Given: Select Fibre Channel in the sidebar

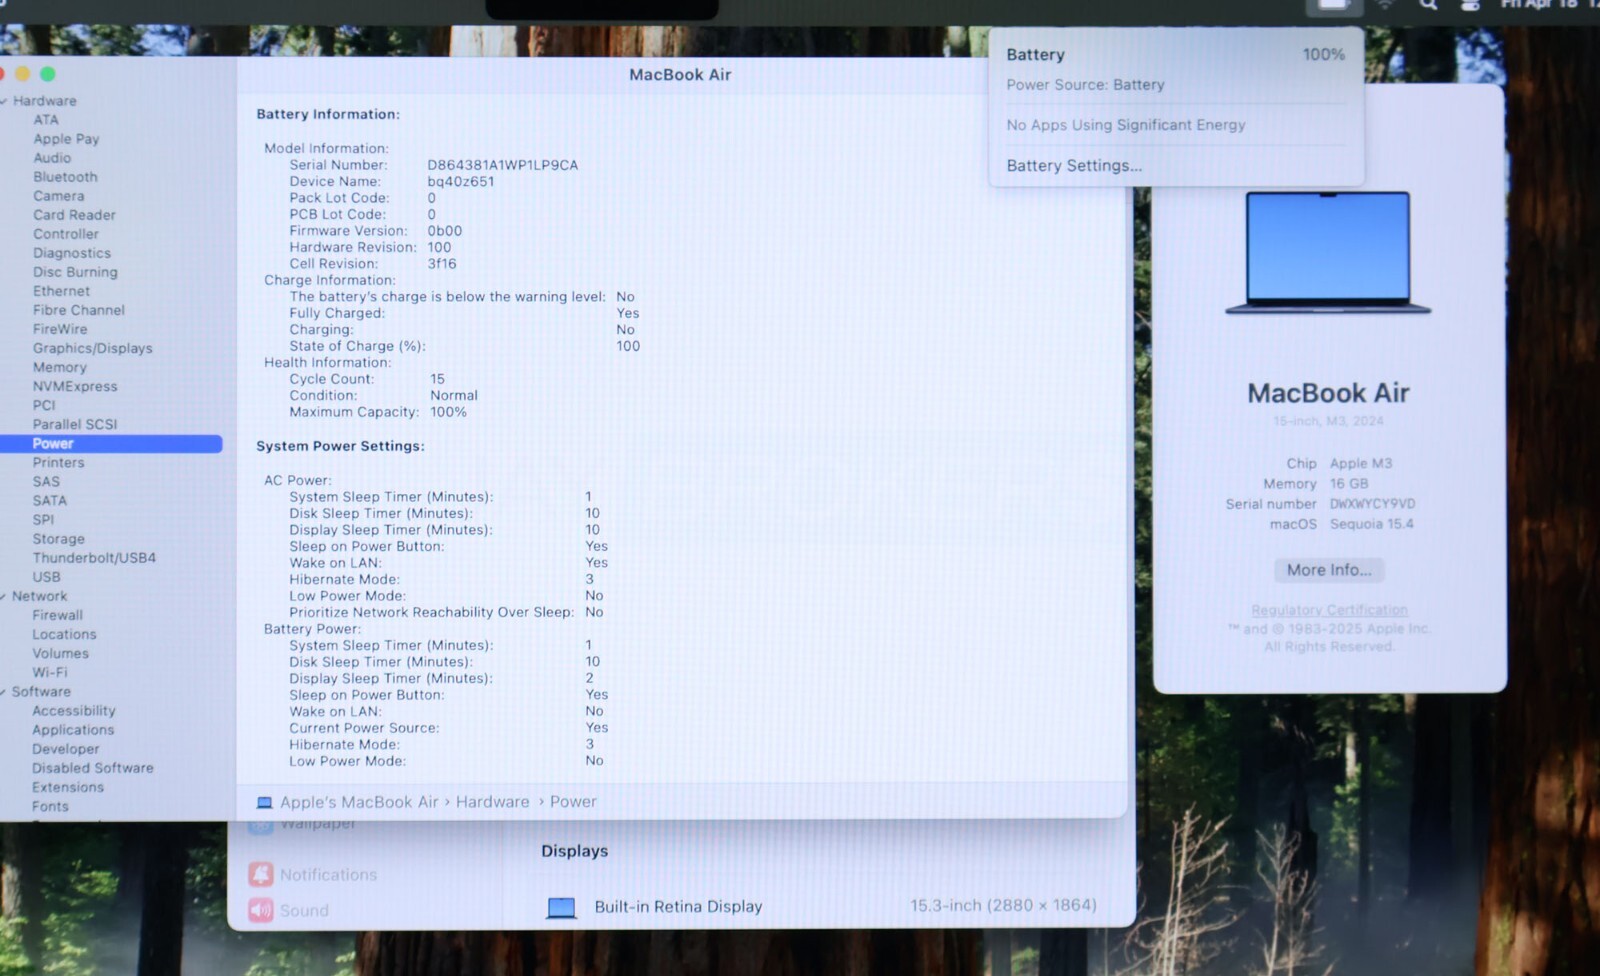Looking at the screenshot, I should pyautogui.click(x=79, y=310).
